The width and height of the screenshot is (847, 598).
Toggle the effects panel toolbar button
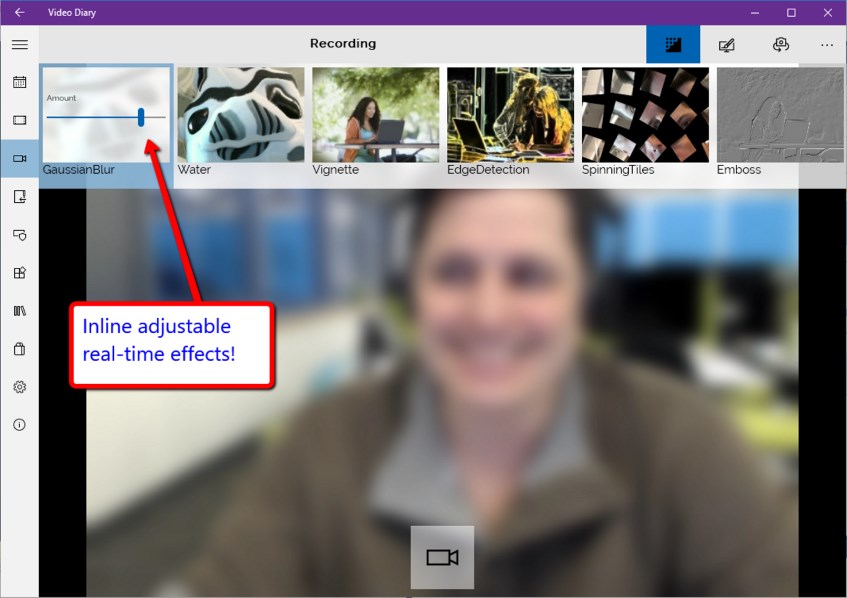tap(673, 44)
